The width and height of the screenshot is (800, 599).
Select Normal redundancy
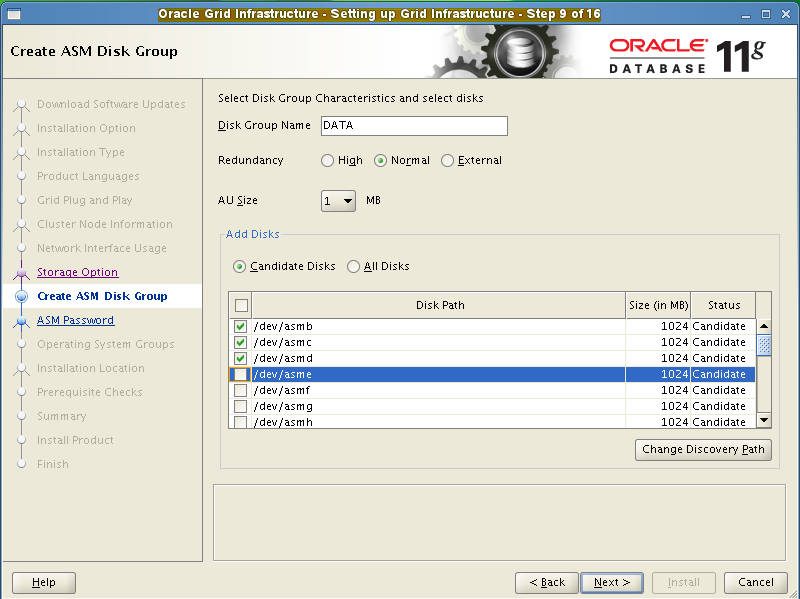(x=381, y=160)
